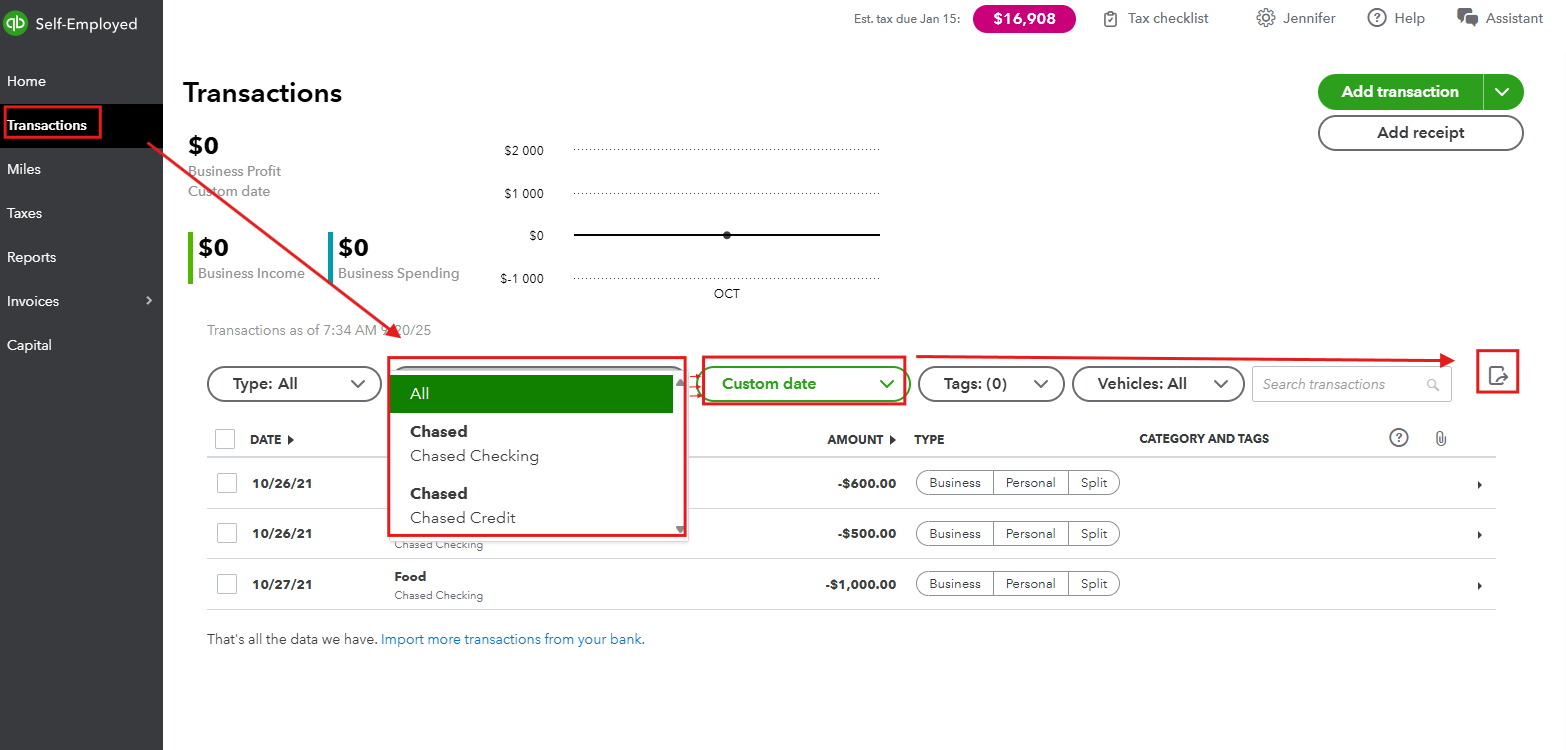Open the Vehicles: All filter dropdown

coord(1156,384)
